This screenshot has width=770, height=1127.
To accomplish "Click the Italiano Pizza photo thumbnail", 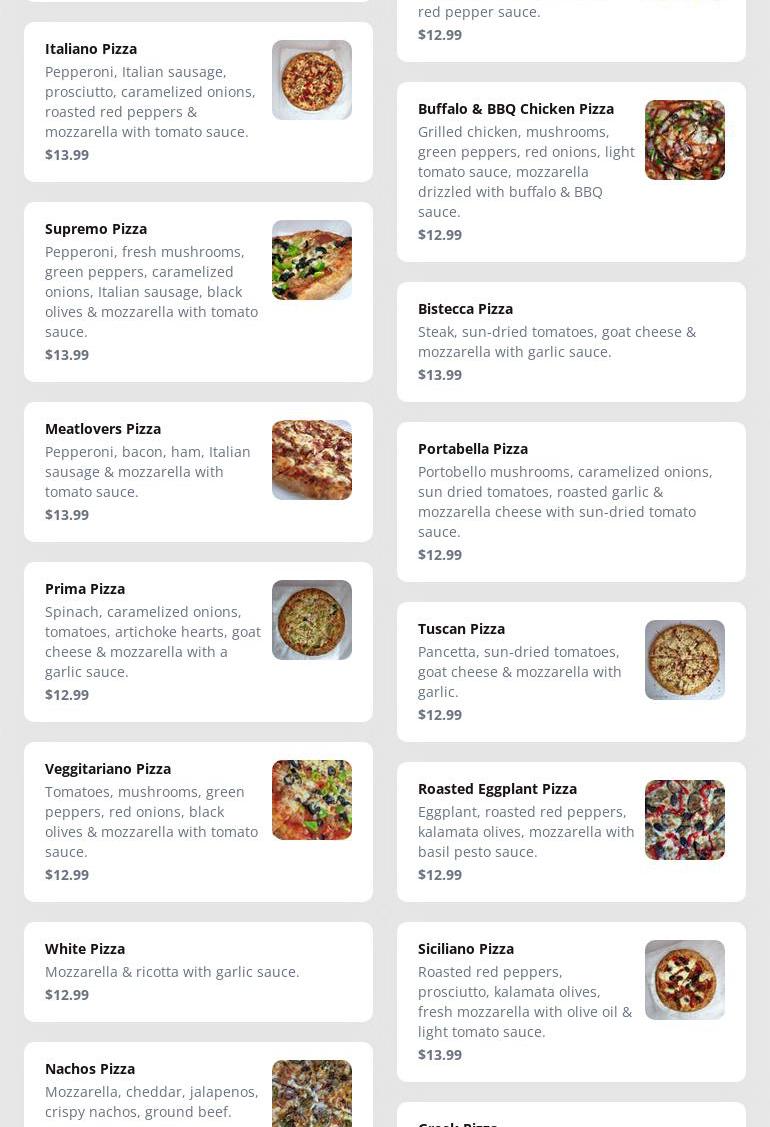I will [x=311, y=80].
